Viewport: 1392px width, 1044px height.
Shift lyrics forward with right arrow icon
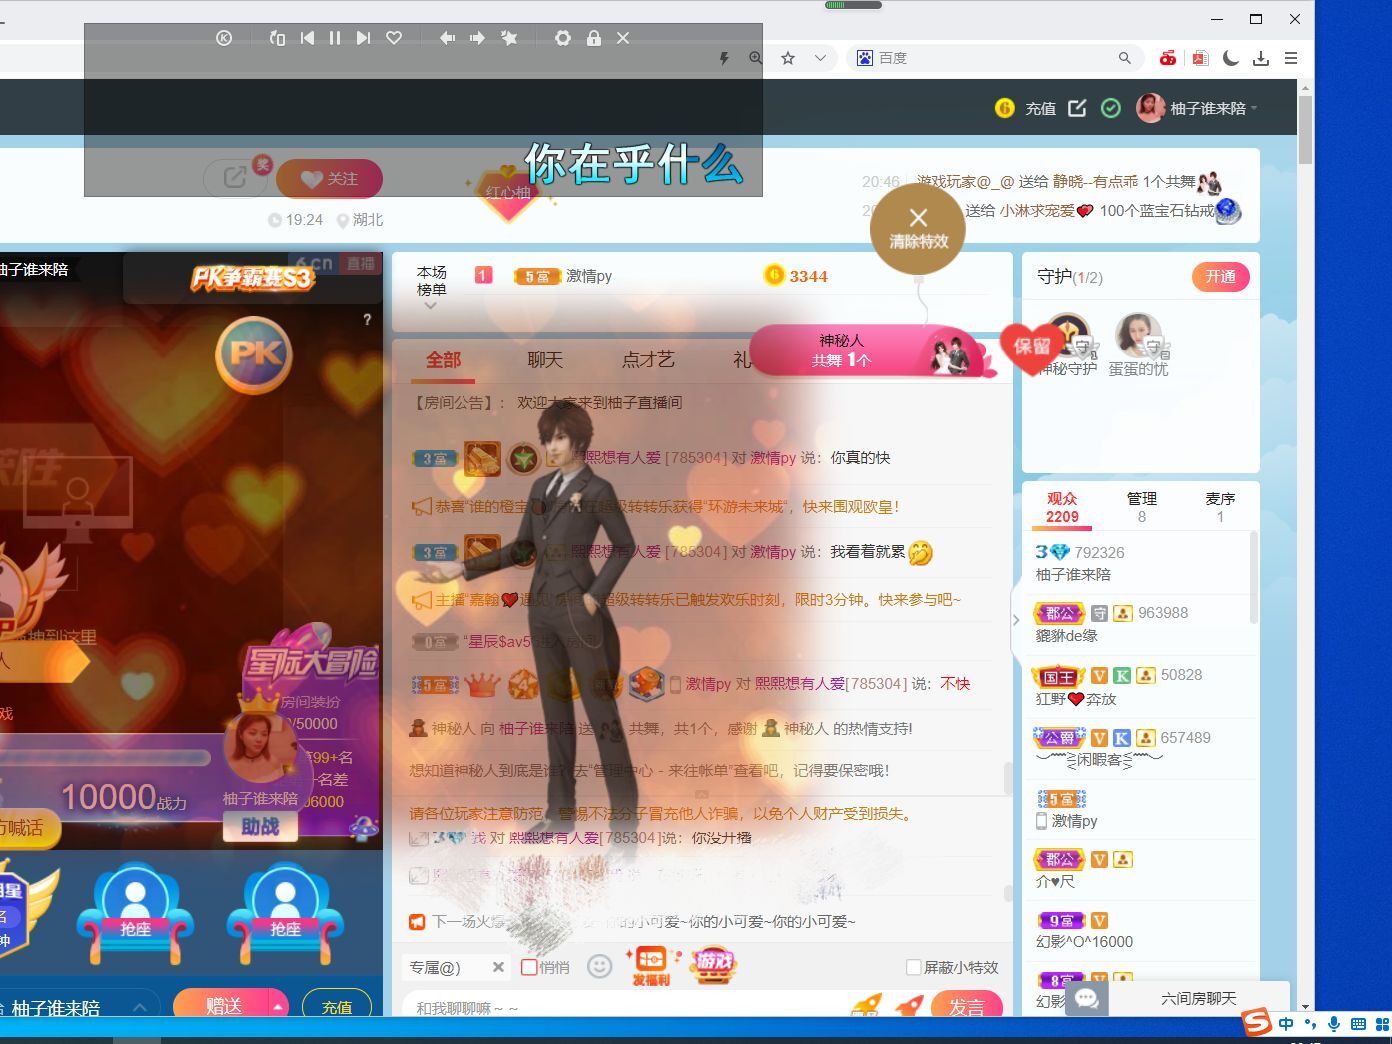click(x=477, y=38)
